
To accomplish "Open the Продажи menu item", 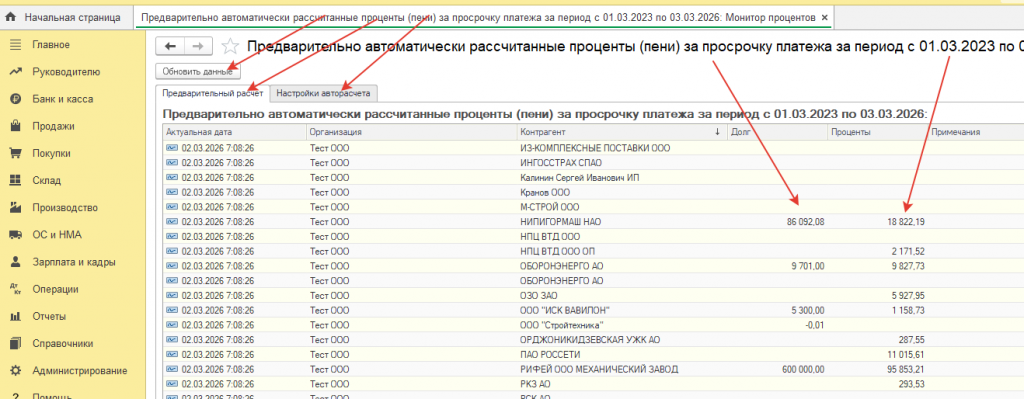I will [54, 126].
